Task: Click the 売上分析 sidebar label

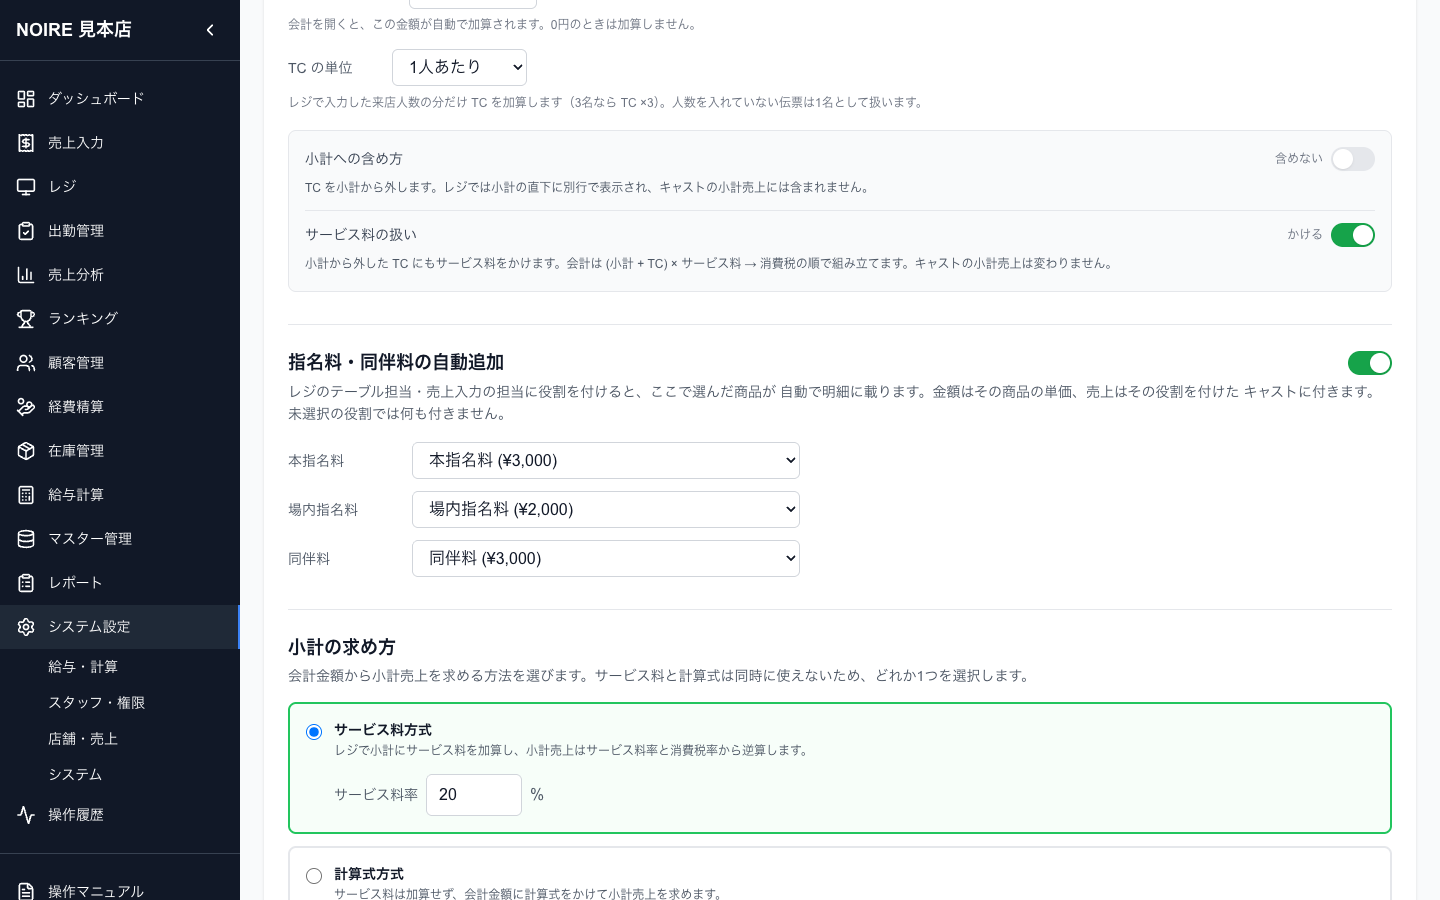Action: pos(76,275)
